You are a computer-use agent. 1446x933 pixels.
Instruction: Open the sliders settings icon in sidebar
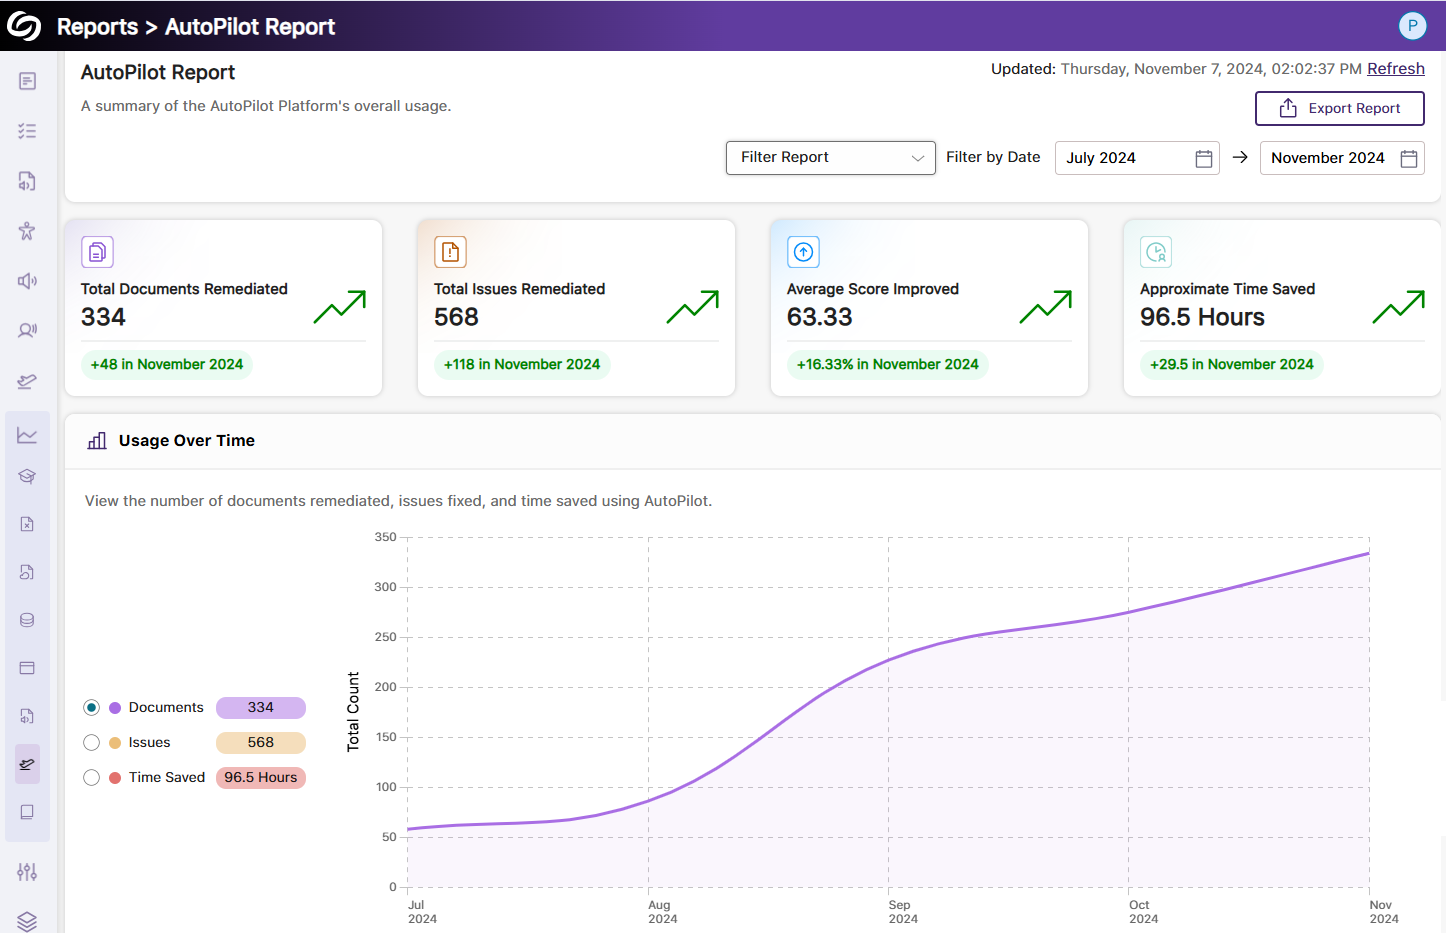point(27,872)
